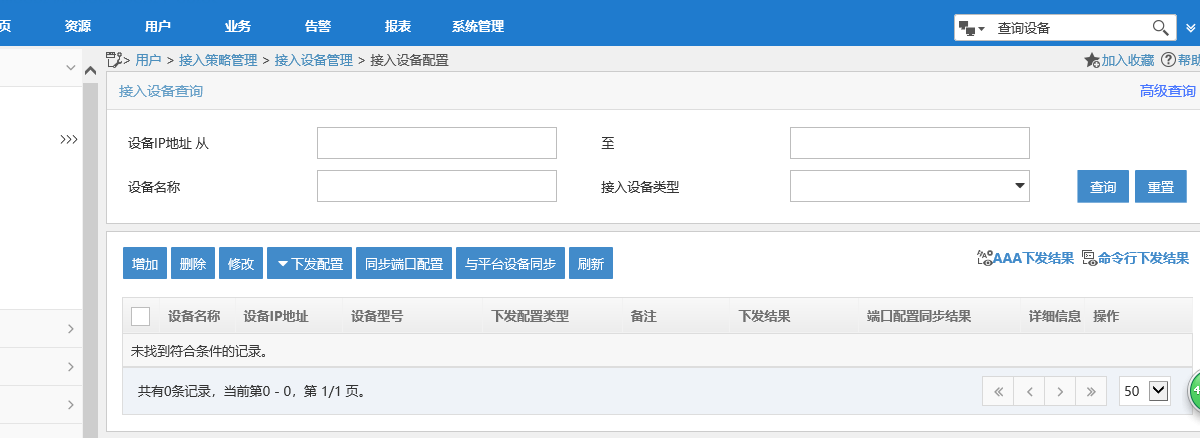Open the 接入设备类型 dropdown
Screen dimensions: 1200x438
910,186
